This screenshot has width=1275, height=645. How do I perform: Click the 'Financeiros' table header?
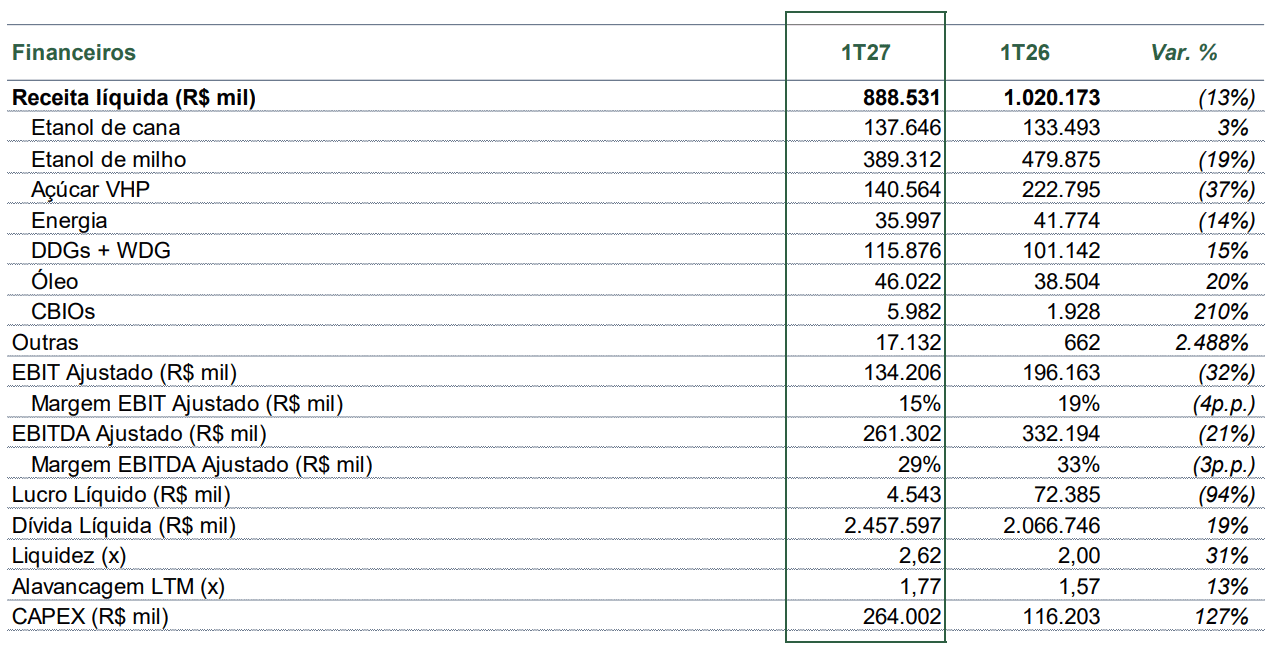point(74,53)
